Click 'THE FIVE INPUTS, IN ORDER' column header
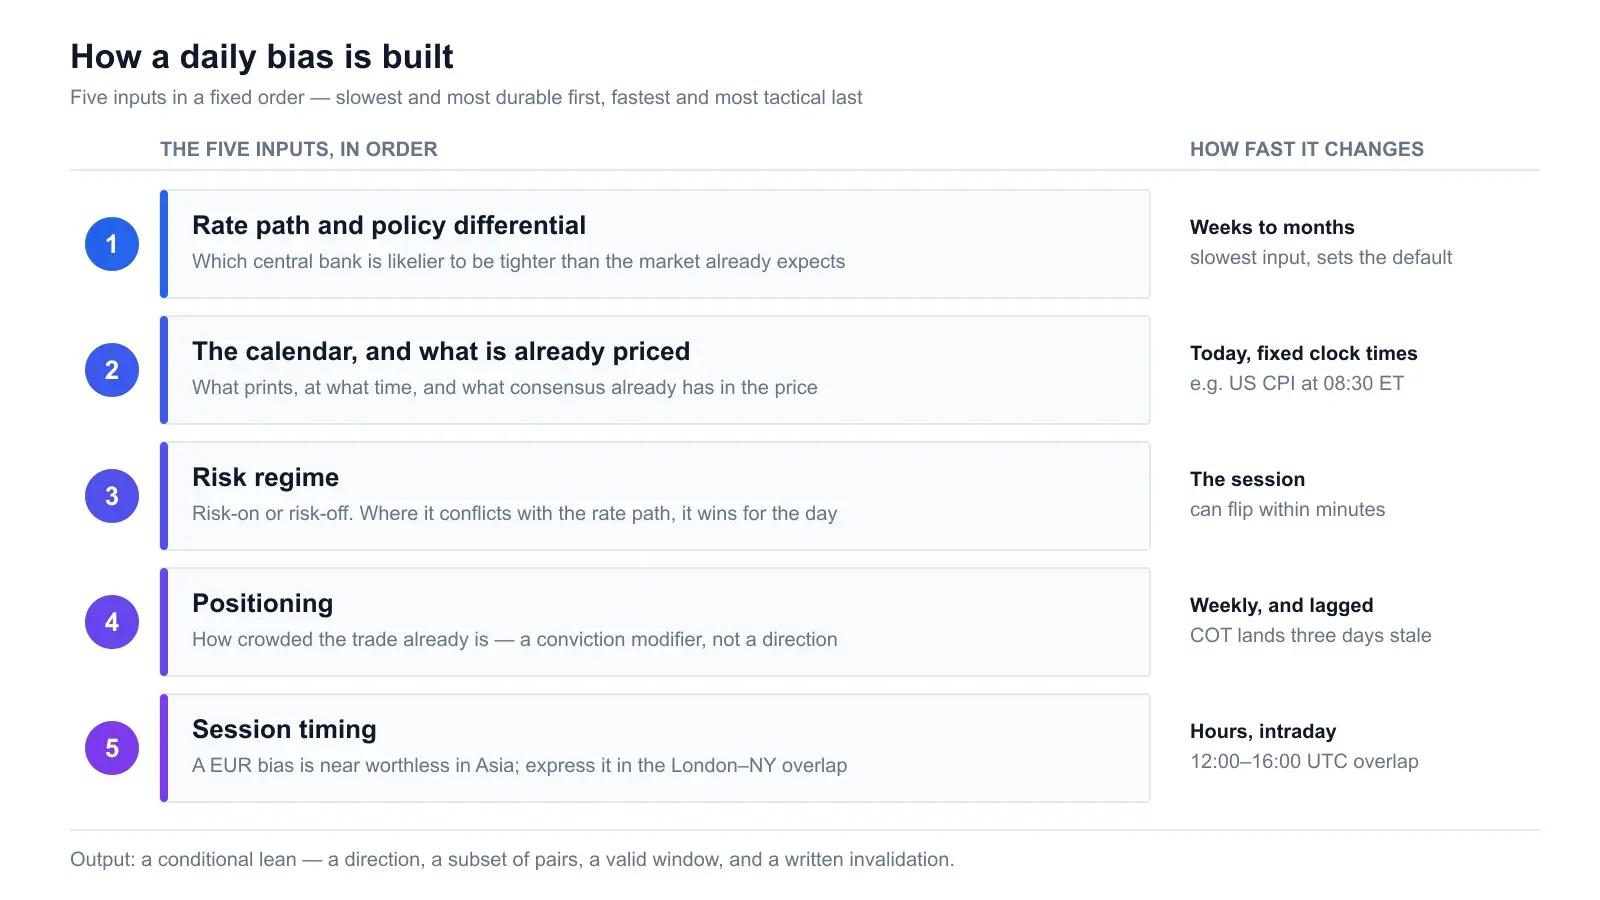Viewport: 1600px width, 900px height. pyautogui.click(x=299, y=149)
